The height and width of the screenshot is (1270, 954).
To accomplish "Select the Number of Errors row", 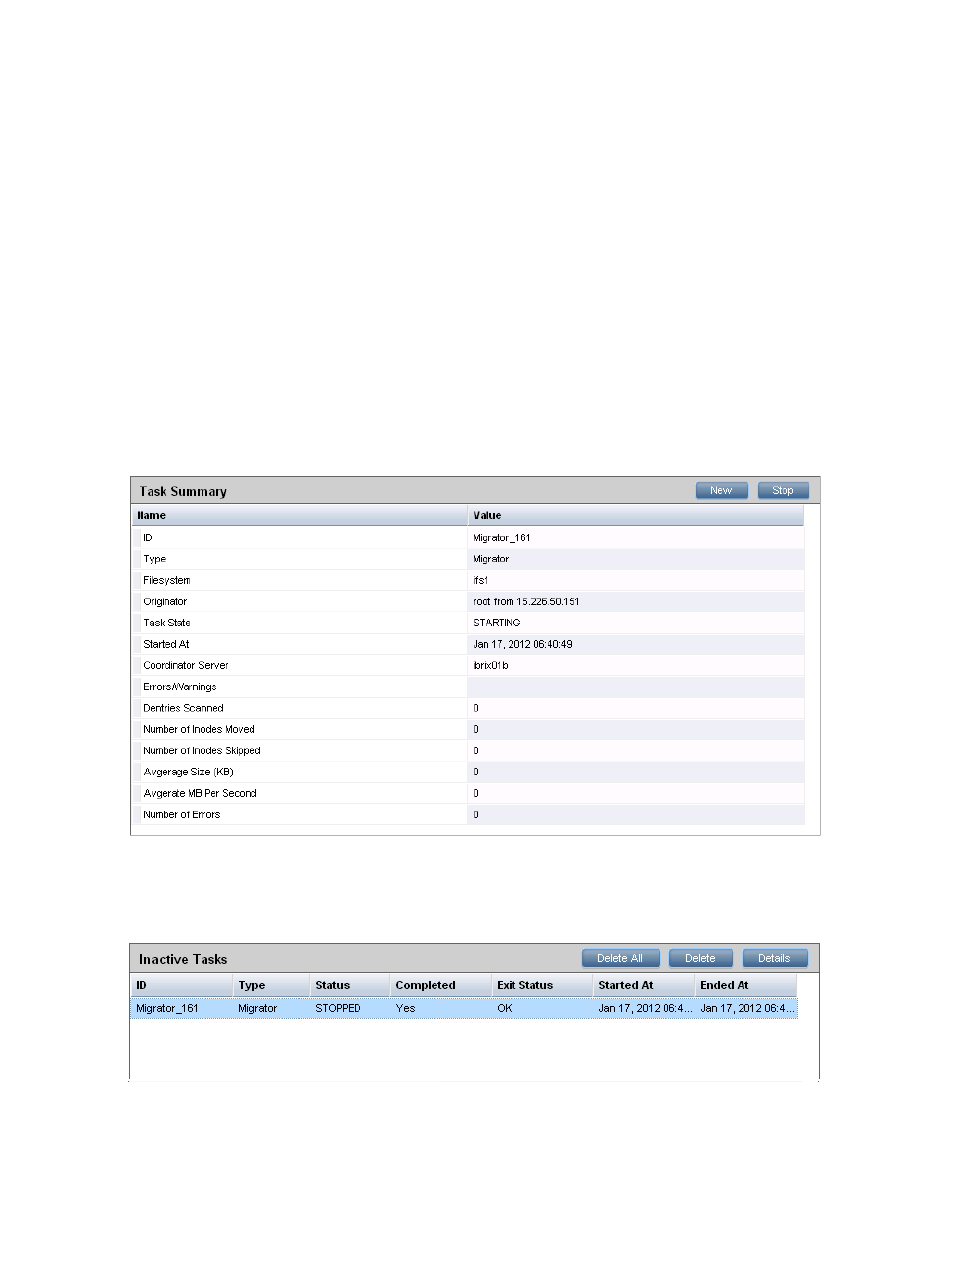I will 468,814.
